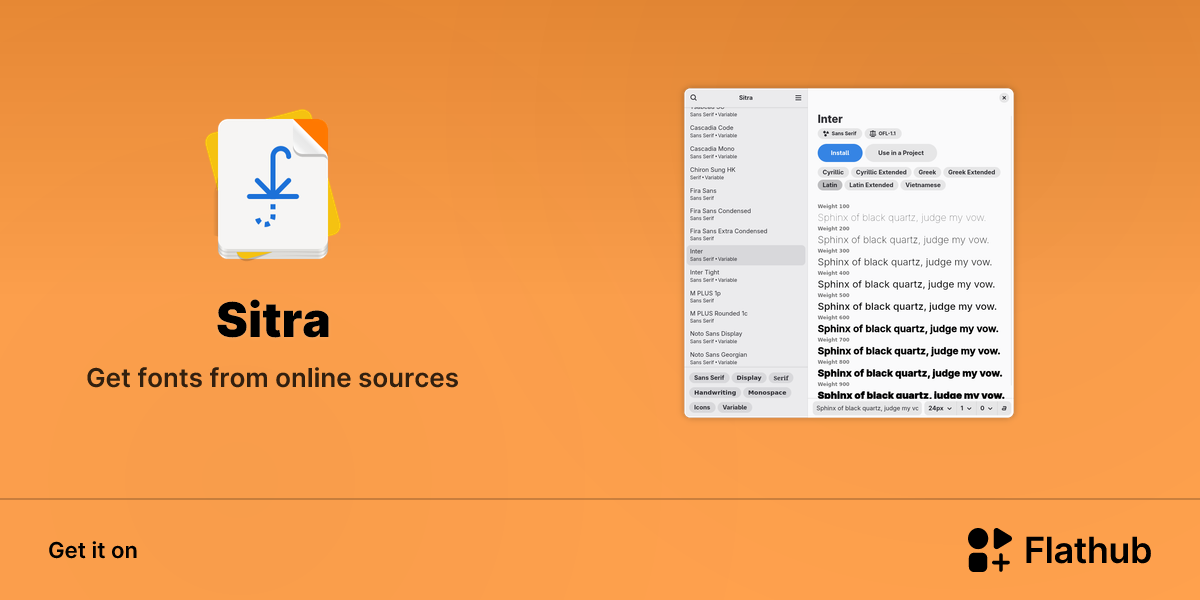Open the OFL-1.1 license tag
The height and width of the screenshot is (600, 1200).
884,133
